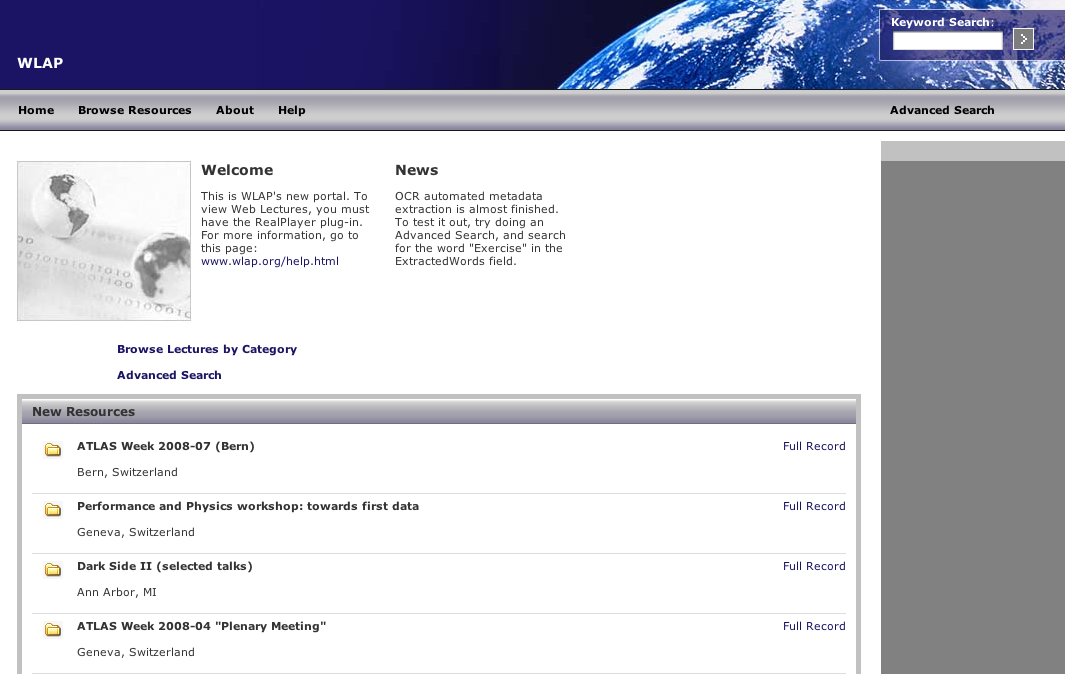
Task: Focus the Keyword Search text field
Action: 947,41
